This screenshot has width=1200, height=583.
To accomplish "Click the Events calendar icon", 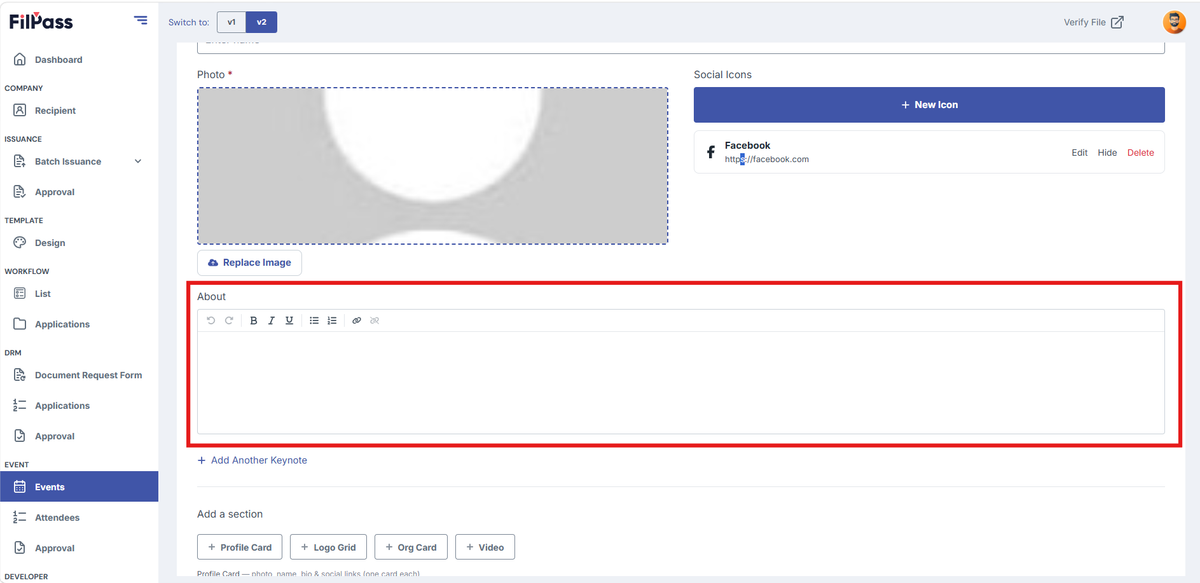I will pyautogui.click(x=20, y=487).
